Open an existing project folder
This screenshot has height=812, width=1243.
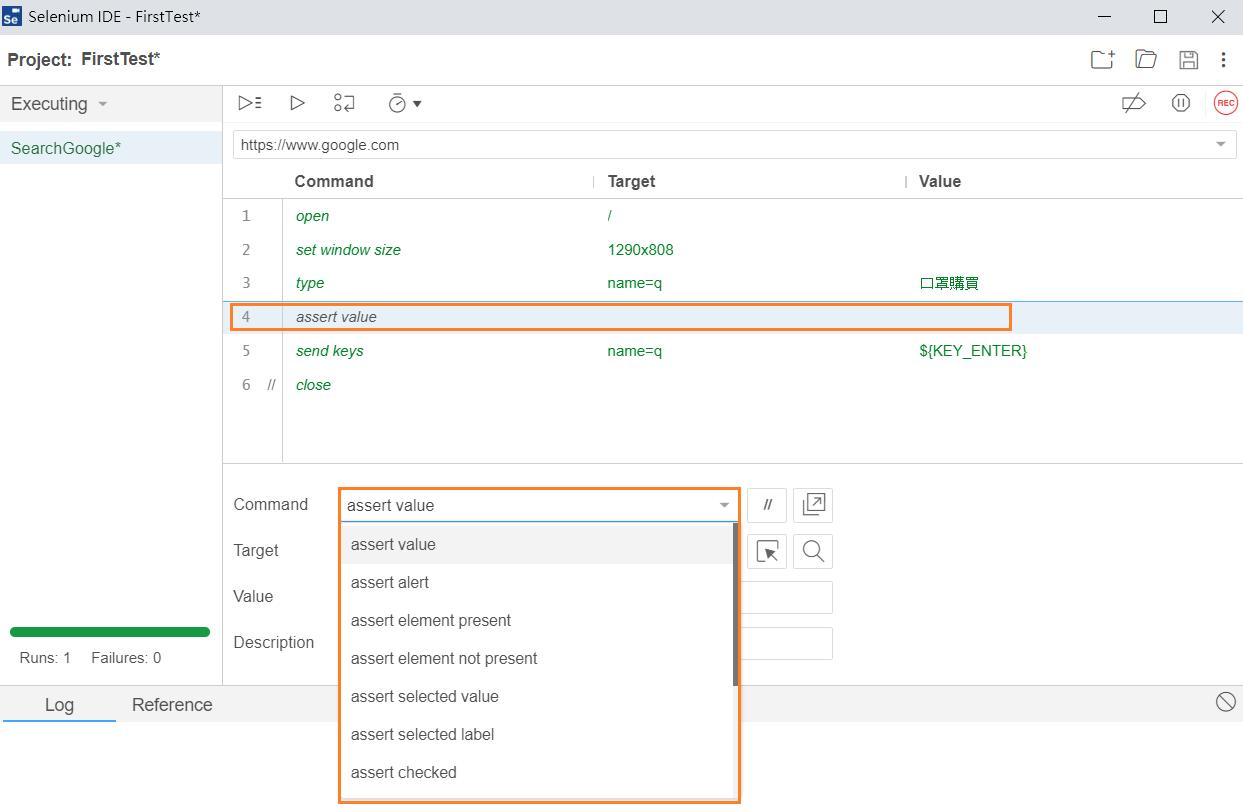[1146, 59]
